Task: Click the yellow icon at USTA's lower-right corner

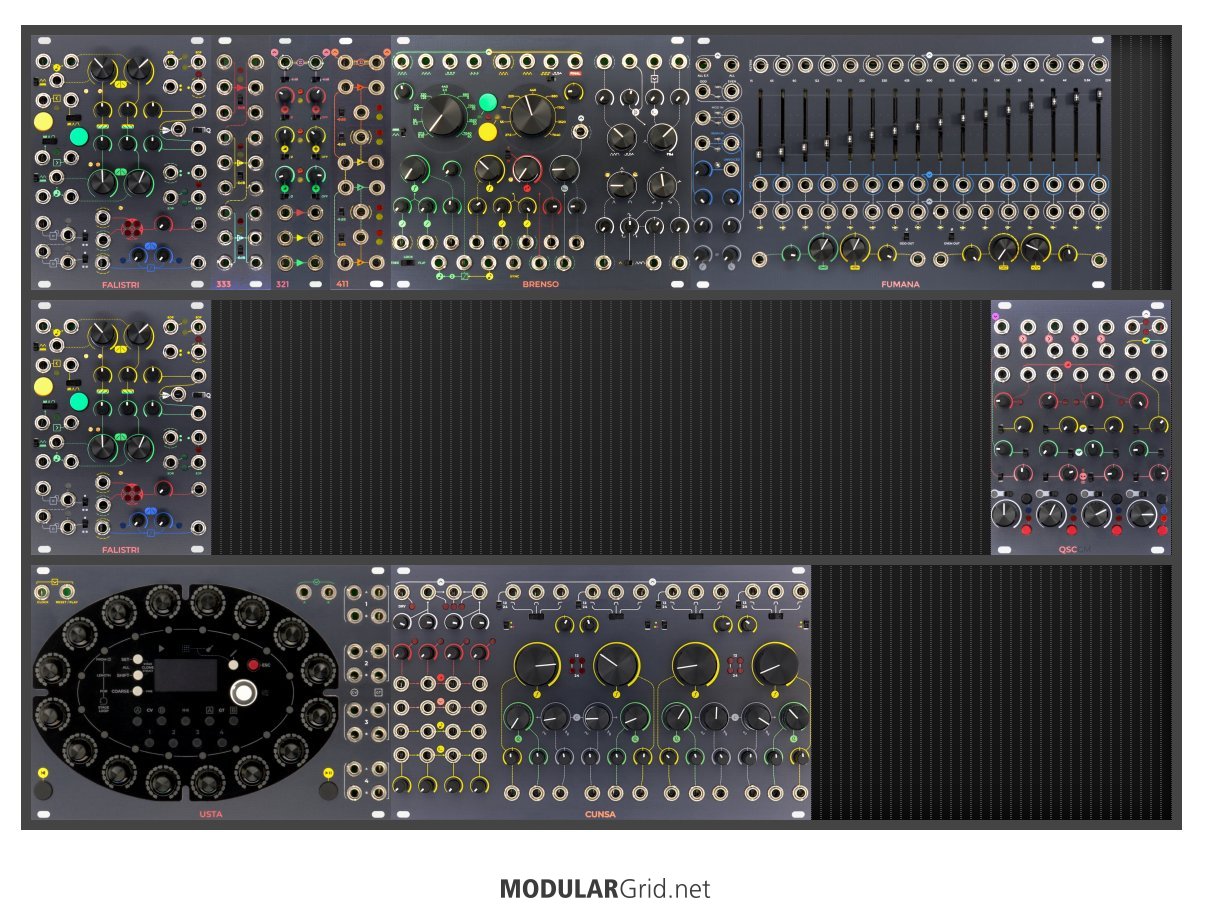Action: coord(328,773)
